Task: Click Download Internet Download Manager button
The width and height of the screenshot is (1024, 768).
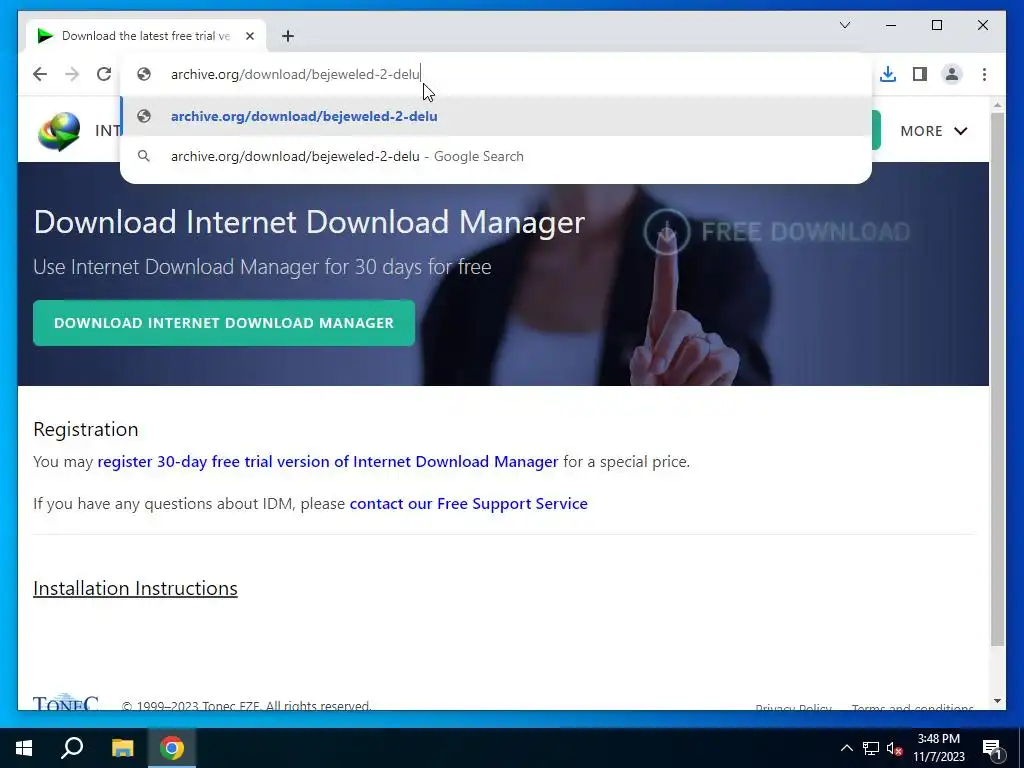Action: [x=224, y=323]
